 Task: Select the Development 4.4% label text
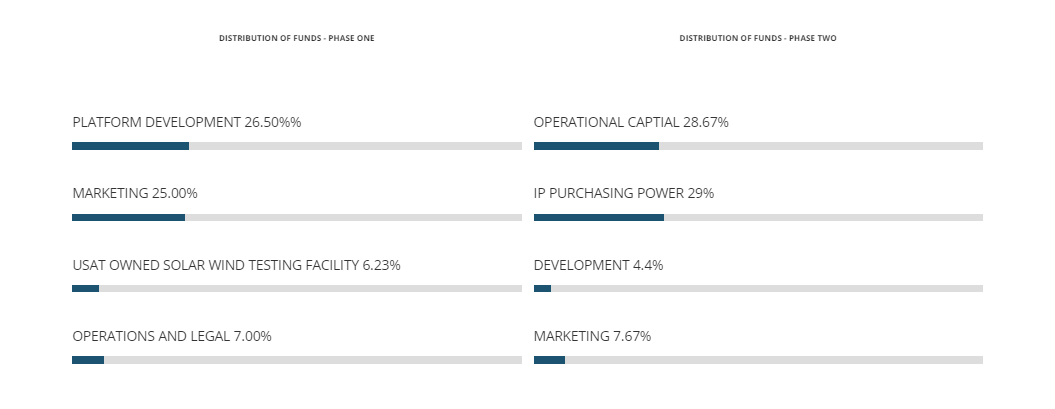point(598,265)
